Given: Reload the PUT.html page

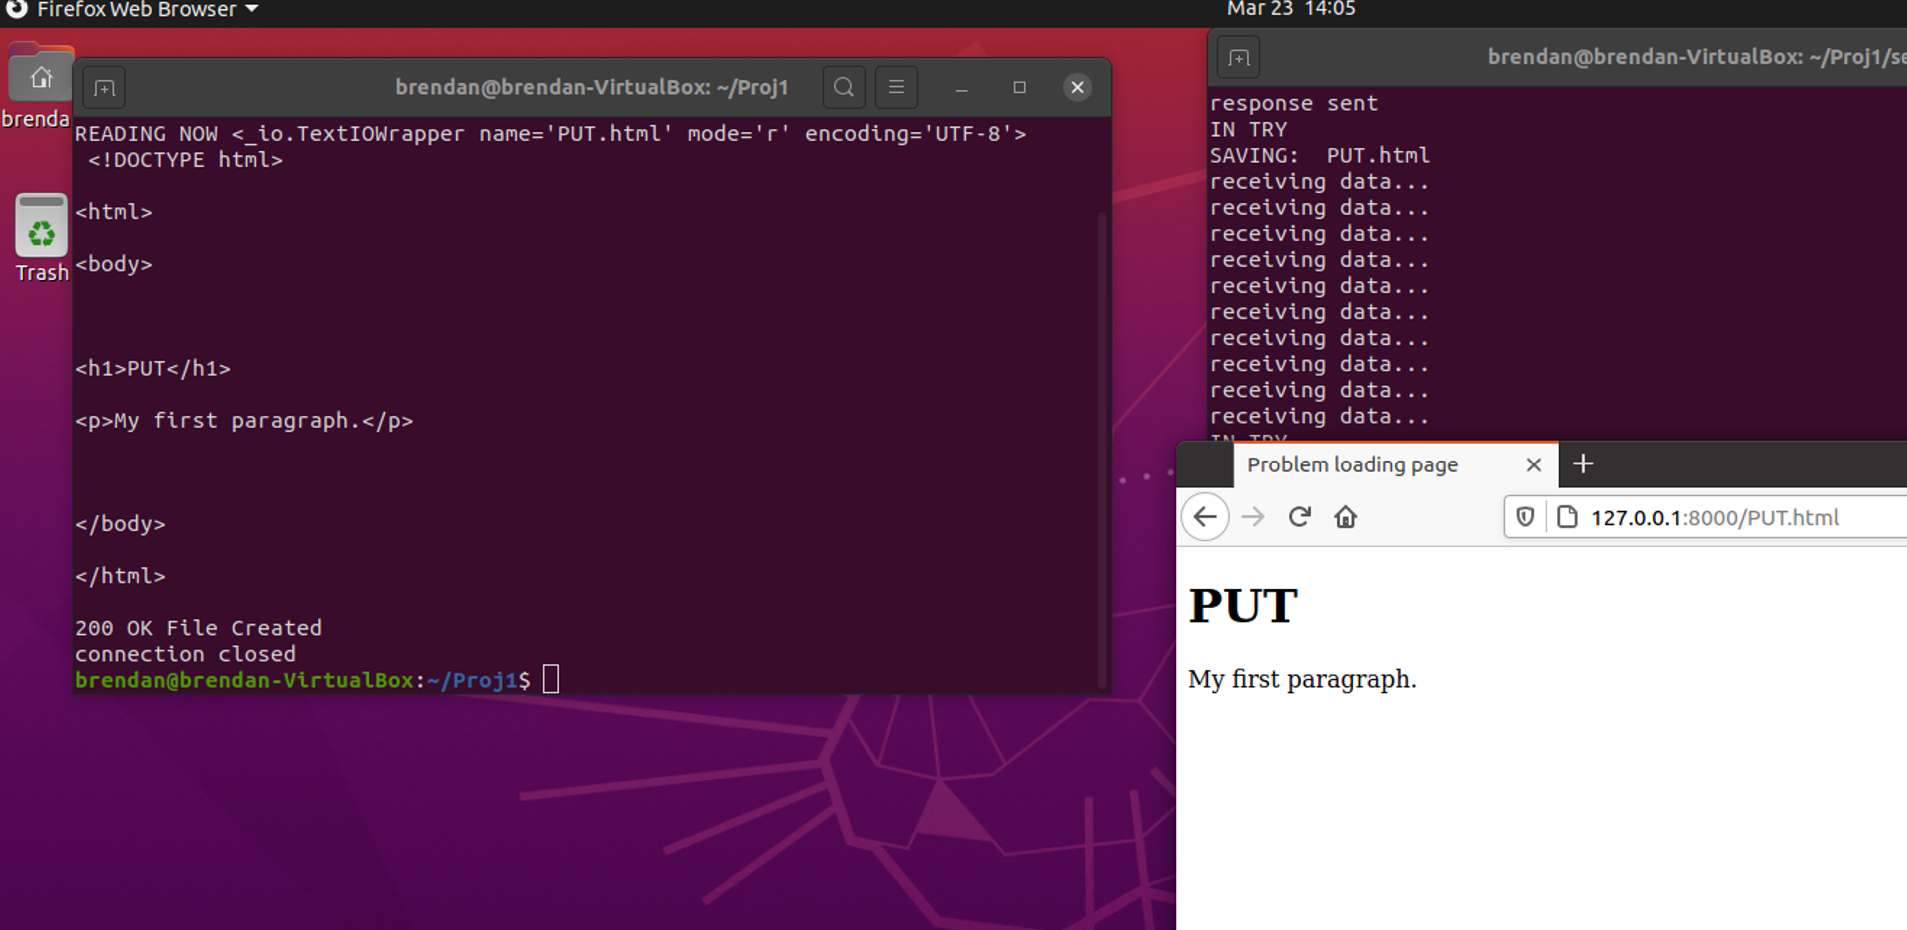Looking at the screenshot, I should click(1299, 517).
